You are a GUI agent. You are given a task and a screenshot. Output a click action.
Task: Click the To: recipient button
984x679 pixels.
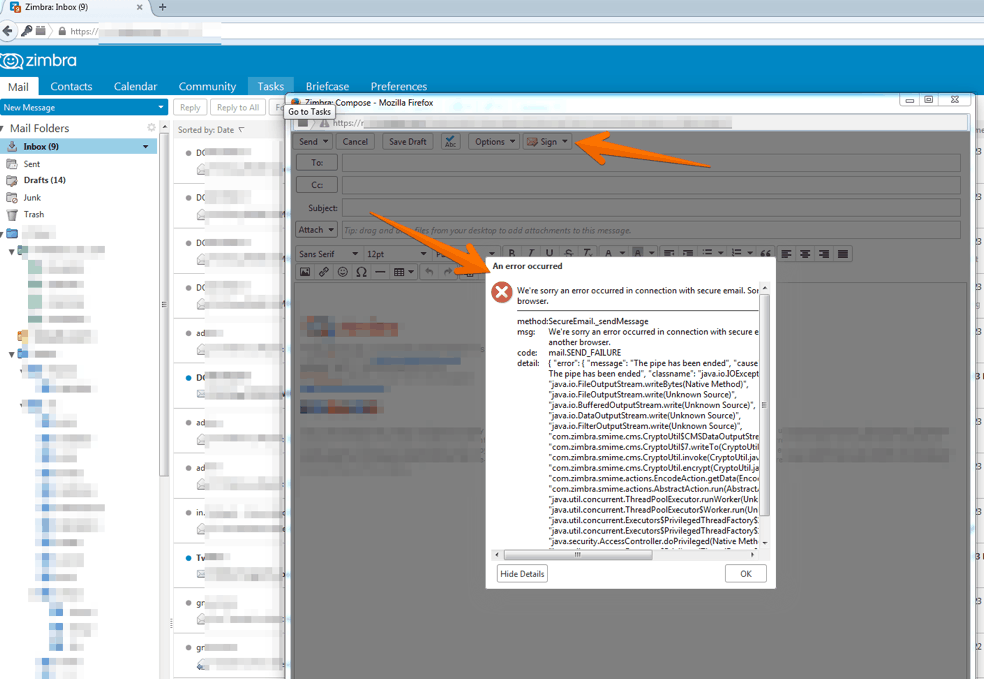(x=317, y=163)
